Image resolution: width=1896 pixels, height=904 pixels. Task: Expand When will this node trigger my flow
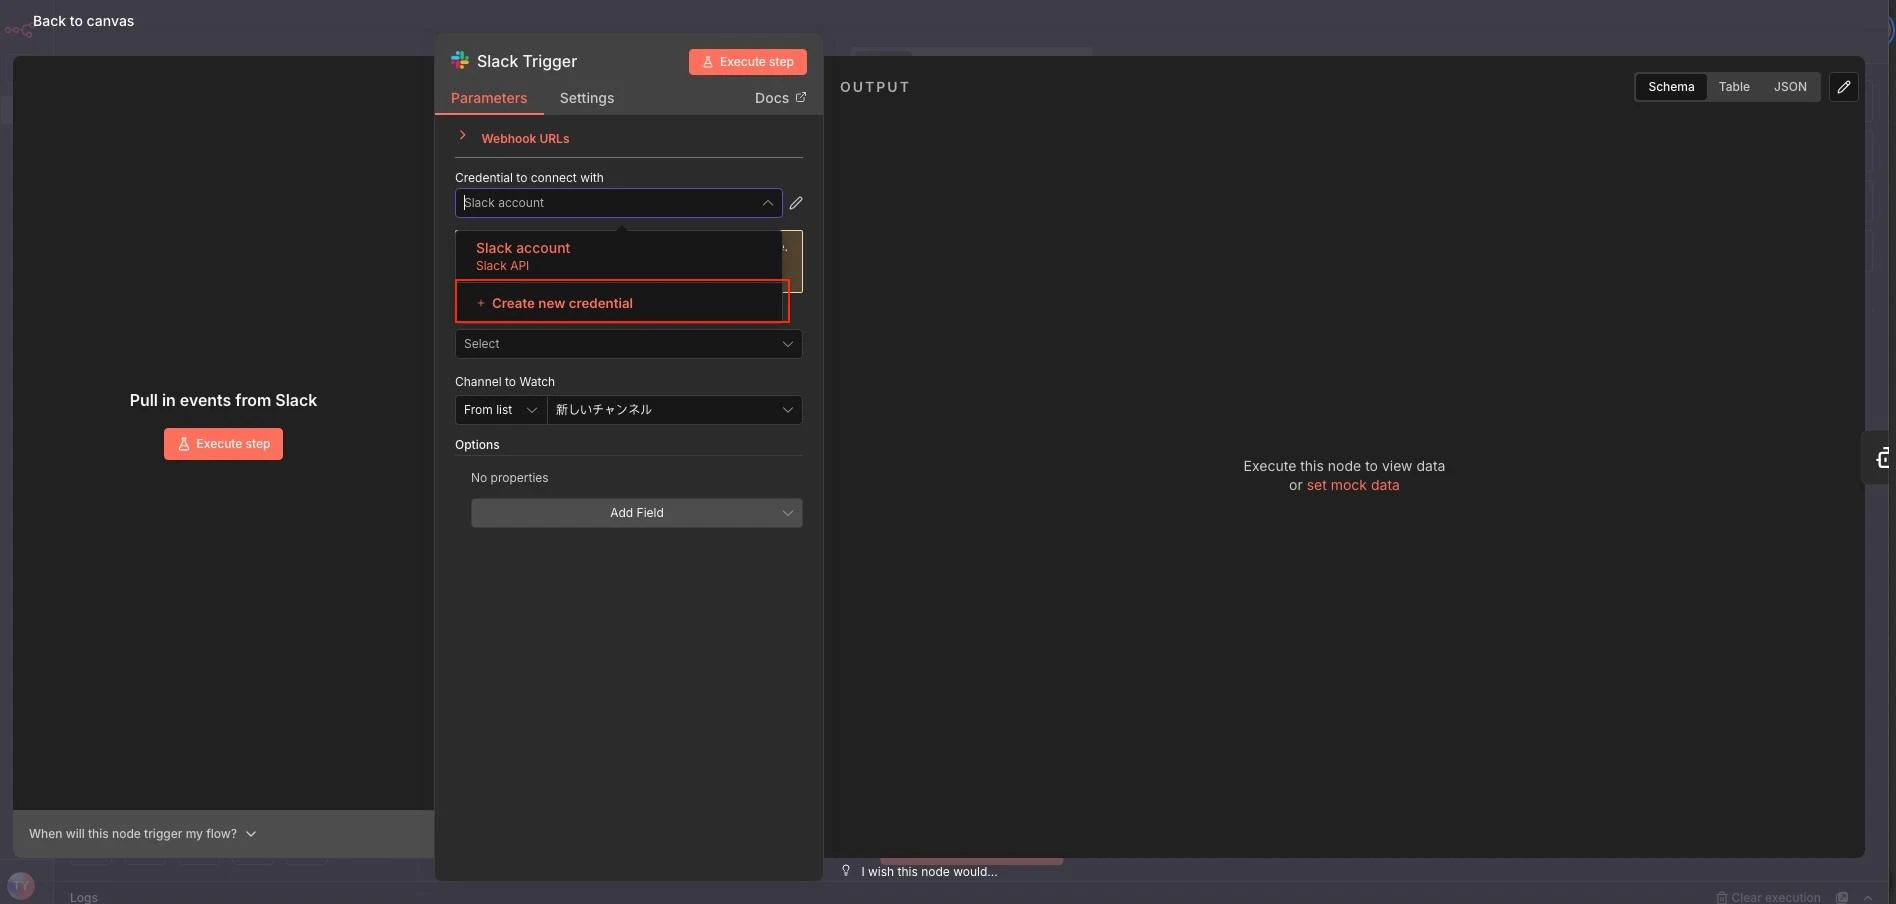[143, 834]
